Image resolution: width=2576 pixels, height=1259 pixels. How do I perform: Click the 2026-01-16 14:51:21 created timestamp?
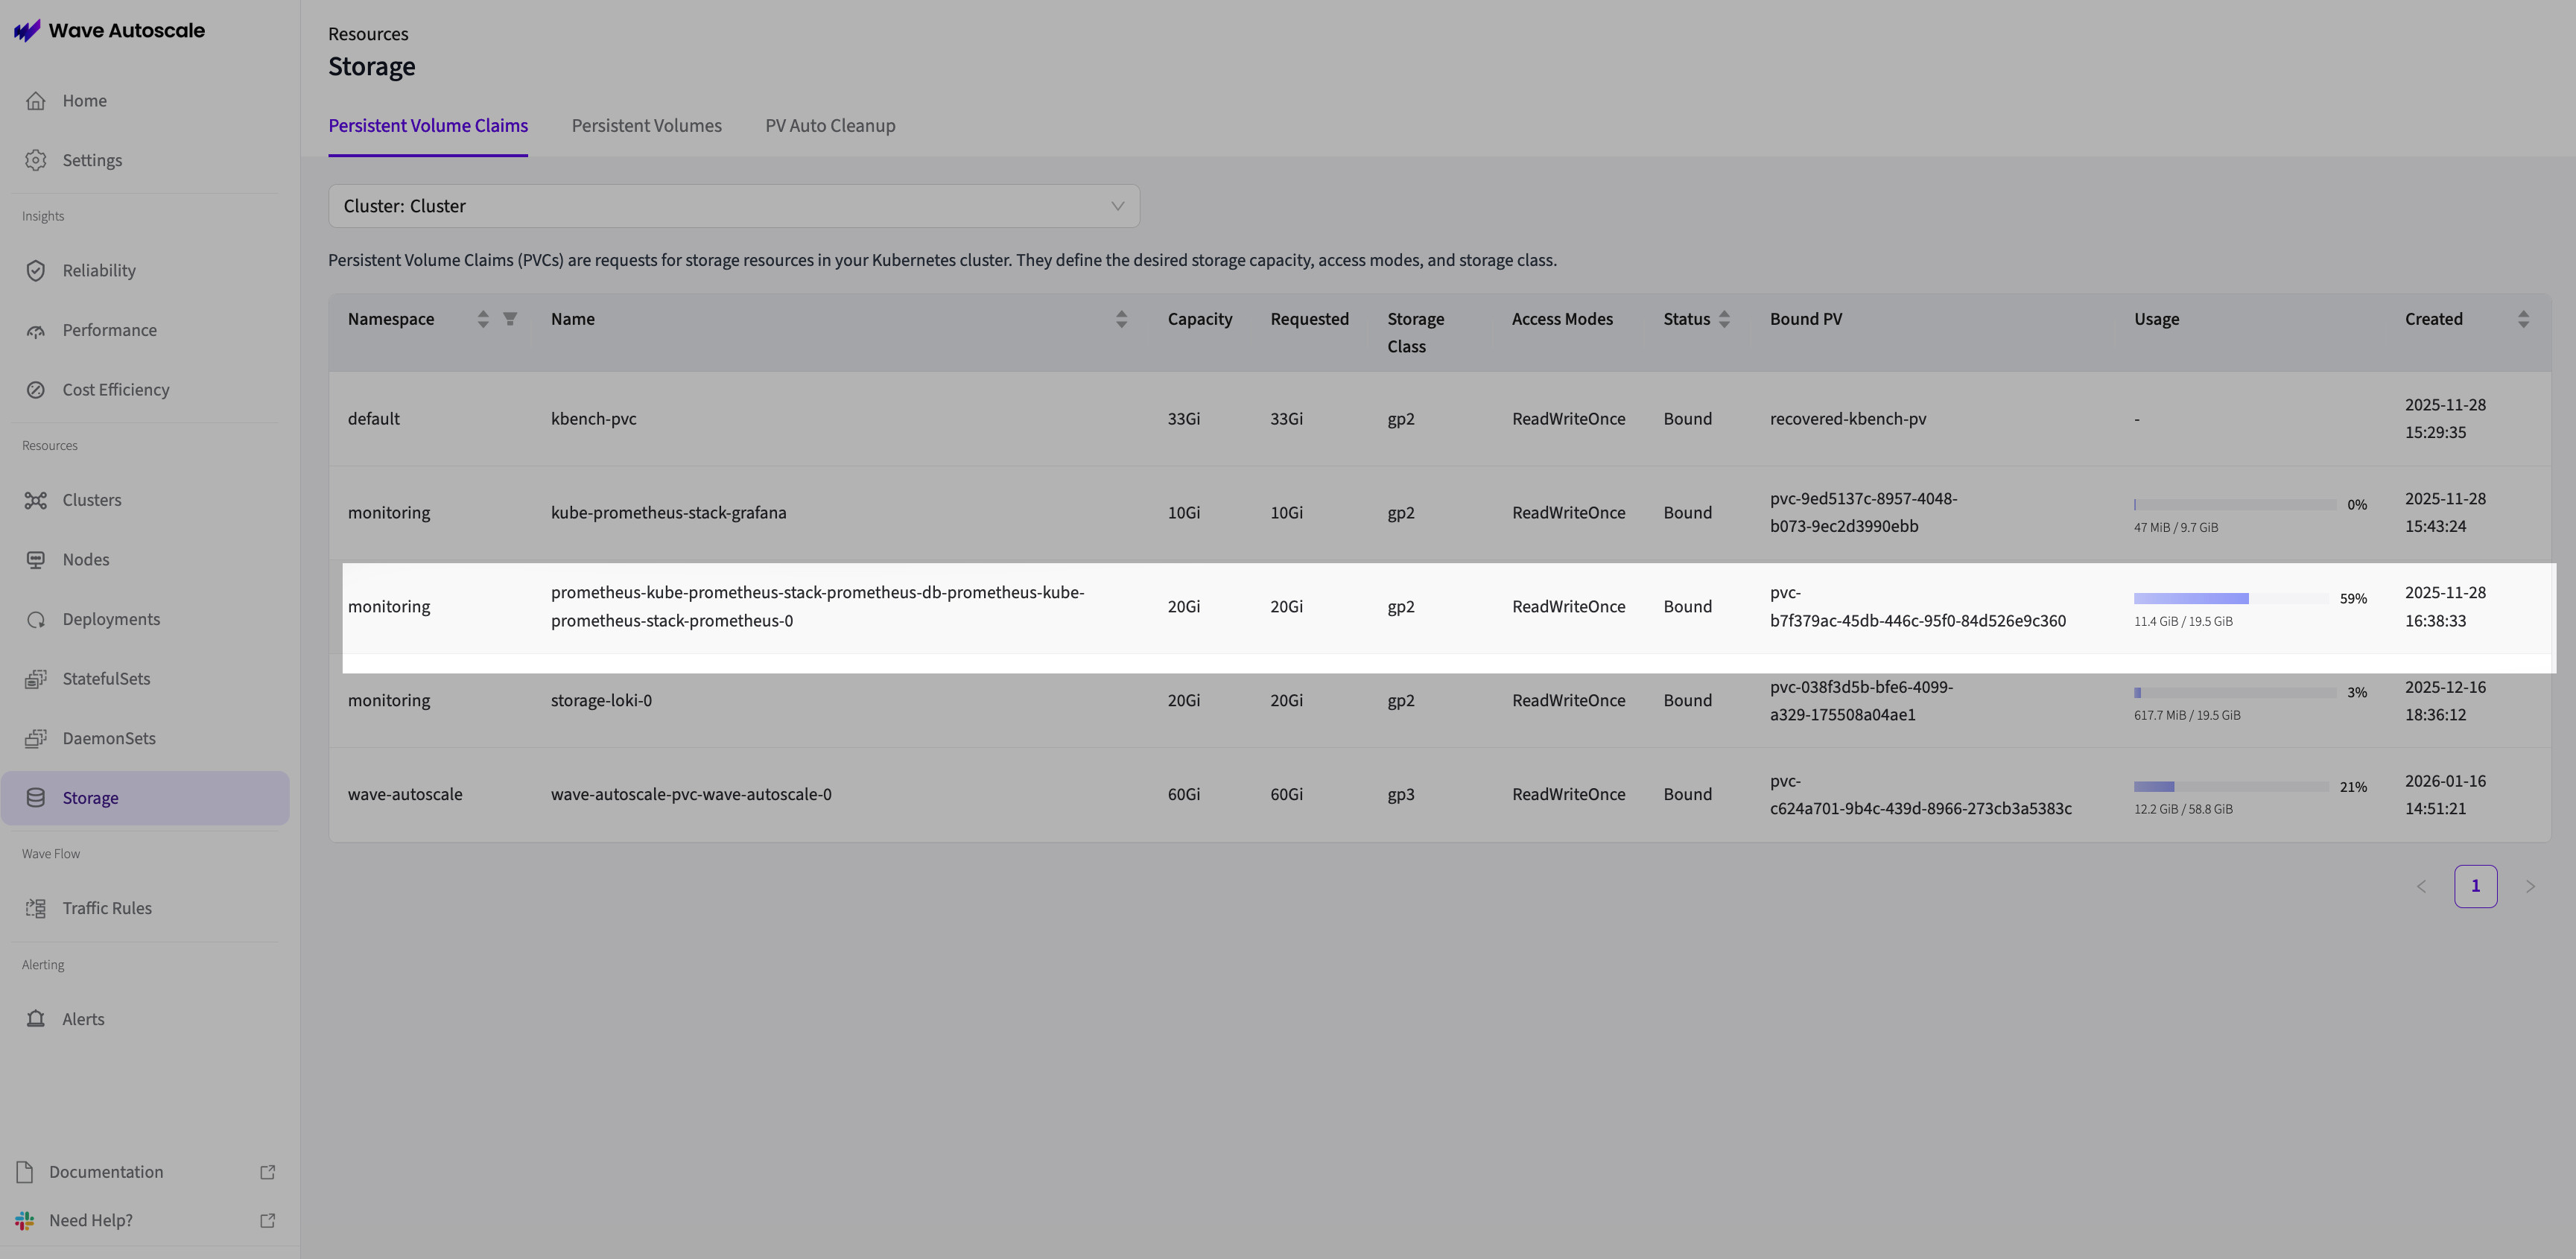pos(2446,795)
